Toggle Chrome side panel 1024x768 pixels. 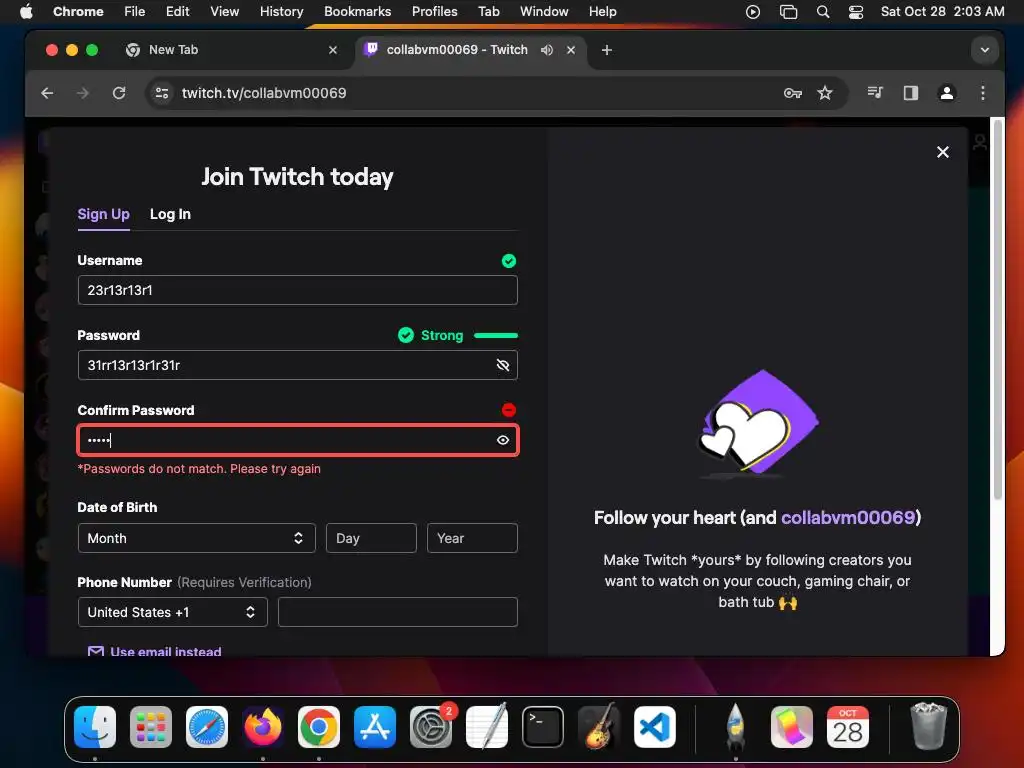point(910,93)
